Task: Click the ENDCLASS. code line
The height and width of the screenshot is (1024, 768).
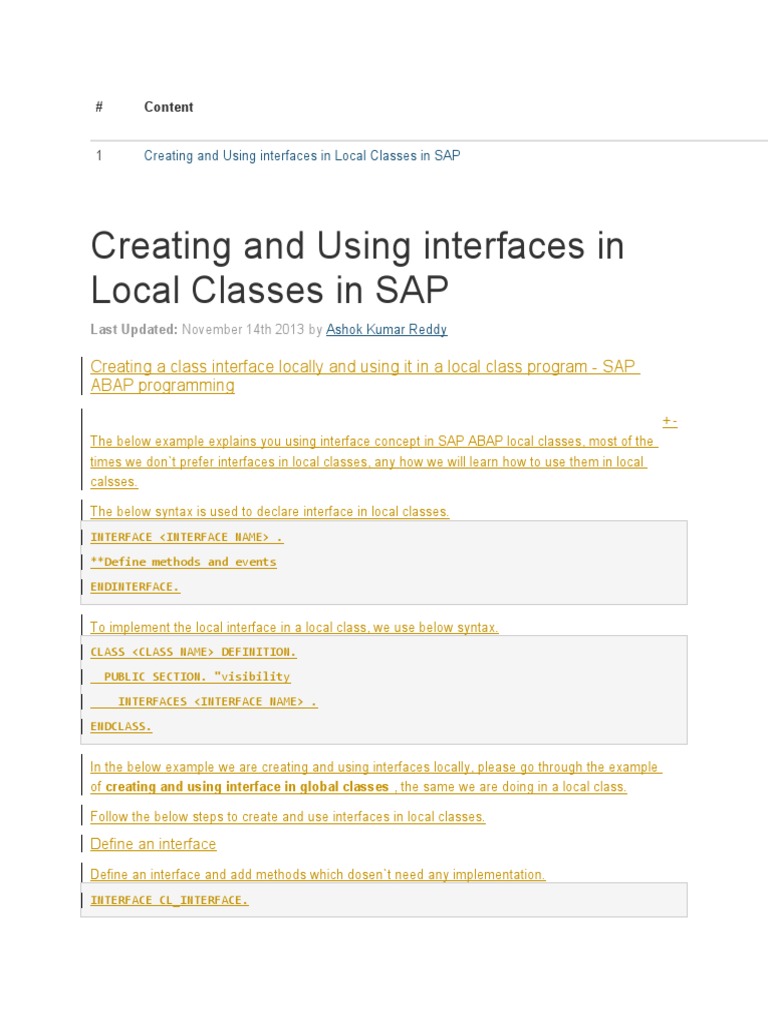Action: click(121, 727)
